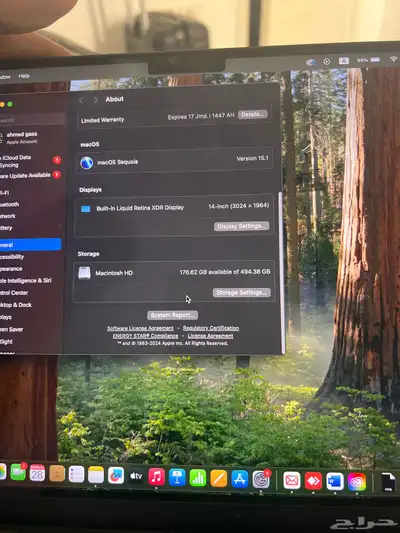Open Microsoft Word from the Dock
Viewport: 400px width, 533px height.
335,482
